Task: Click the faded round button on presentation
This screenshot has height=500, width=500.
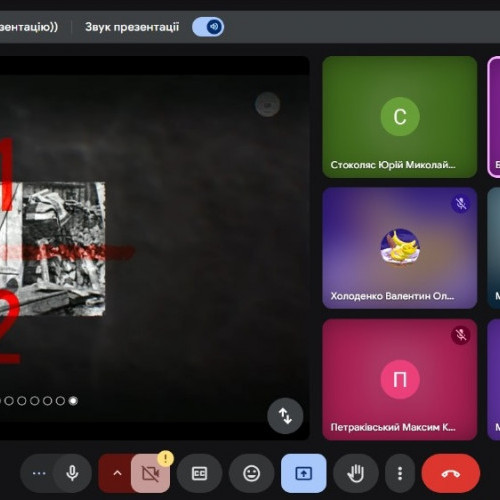Action: point(267,105)
